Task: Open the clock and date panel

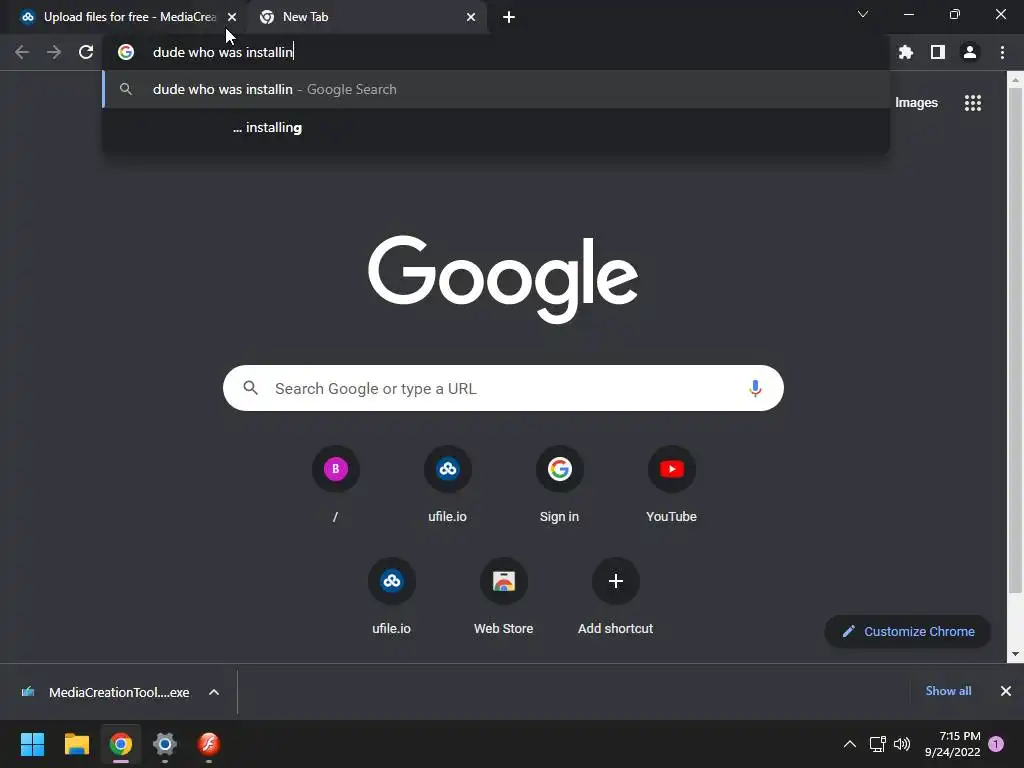Action: (x=953, y=744)
